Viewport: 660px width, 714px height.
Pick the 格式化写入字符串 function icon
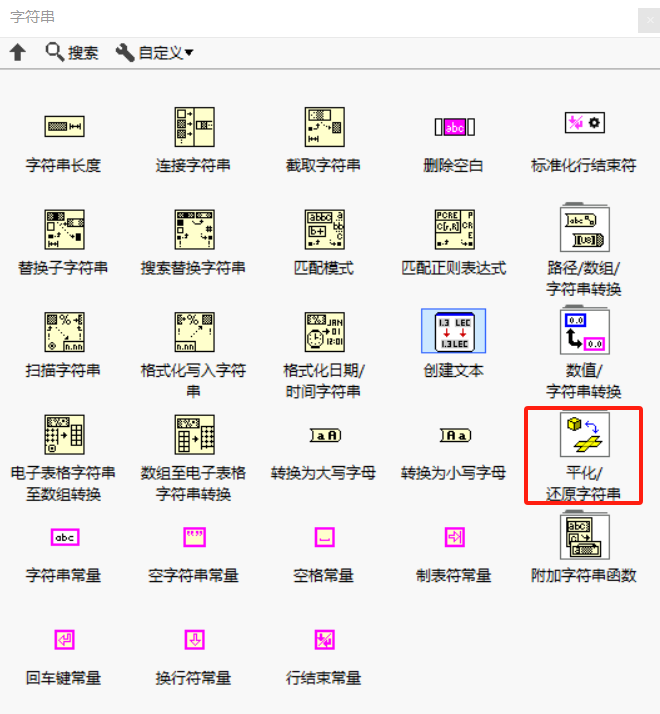[x=194, y=332]
